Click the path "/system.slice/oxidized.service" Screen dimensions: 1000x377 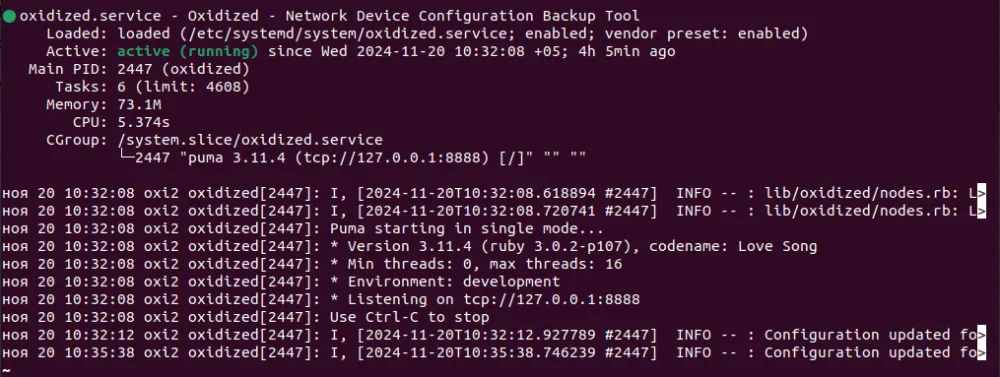(249, 140)
